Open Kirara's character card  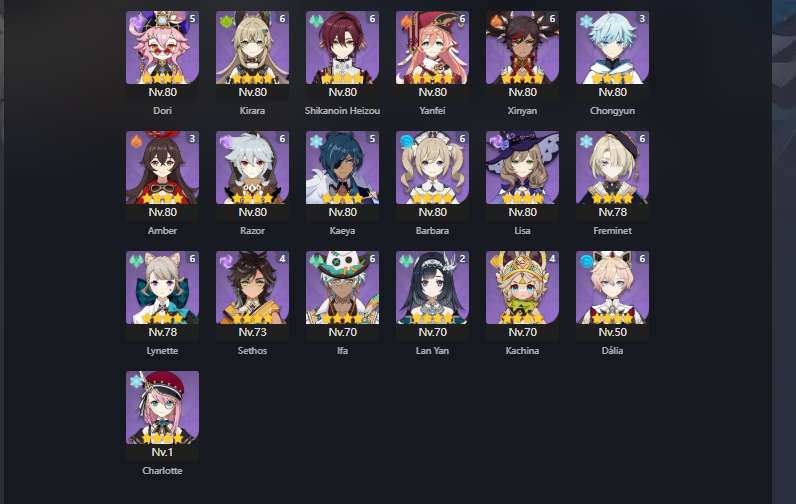click(x=252, y=48)
